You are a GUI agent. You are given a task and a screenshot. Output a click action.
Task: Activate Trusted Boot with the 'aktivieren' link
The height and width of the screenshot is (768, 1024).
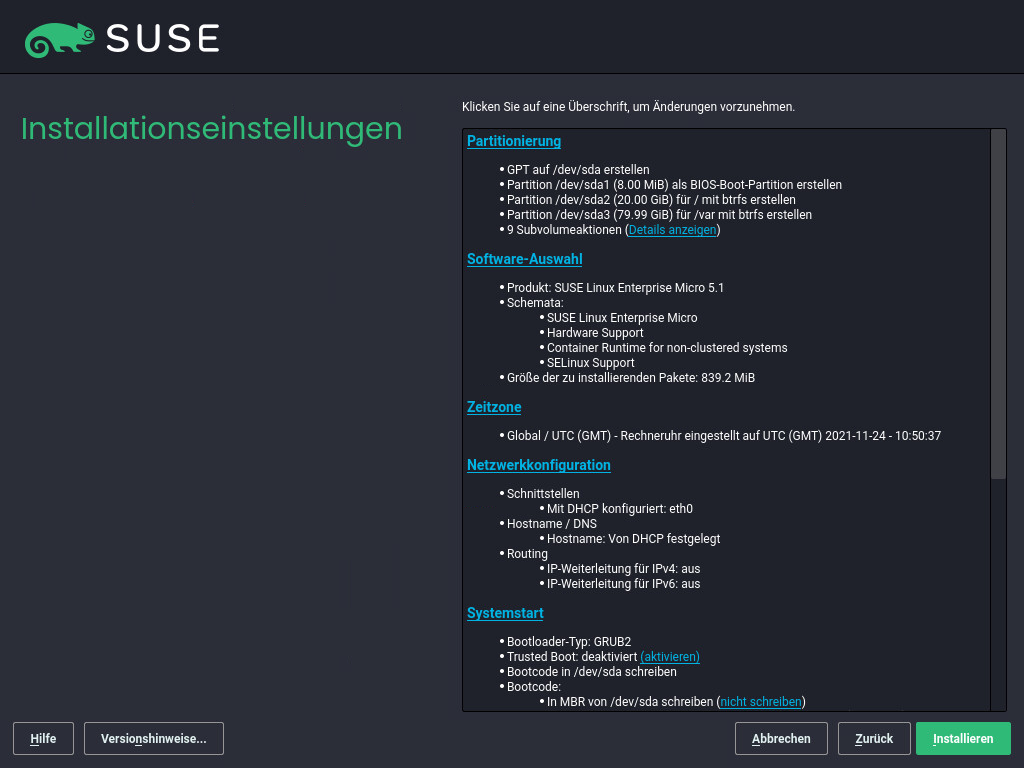[669, 656]
